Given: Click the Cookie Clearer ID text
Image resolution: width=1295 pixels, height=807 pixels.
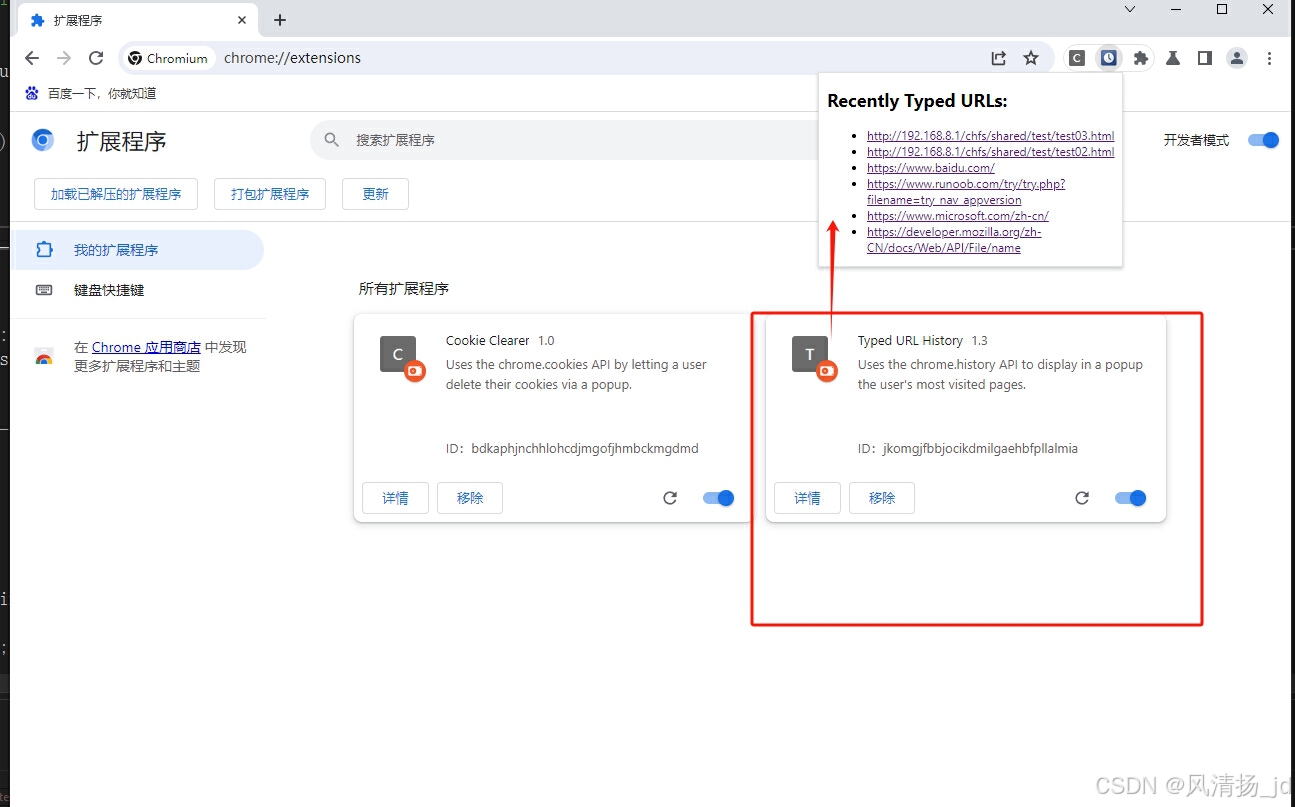Looking at the screenshot, I should [x=572, y=449].
